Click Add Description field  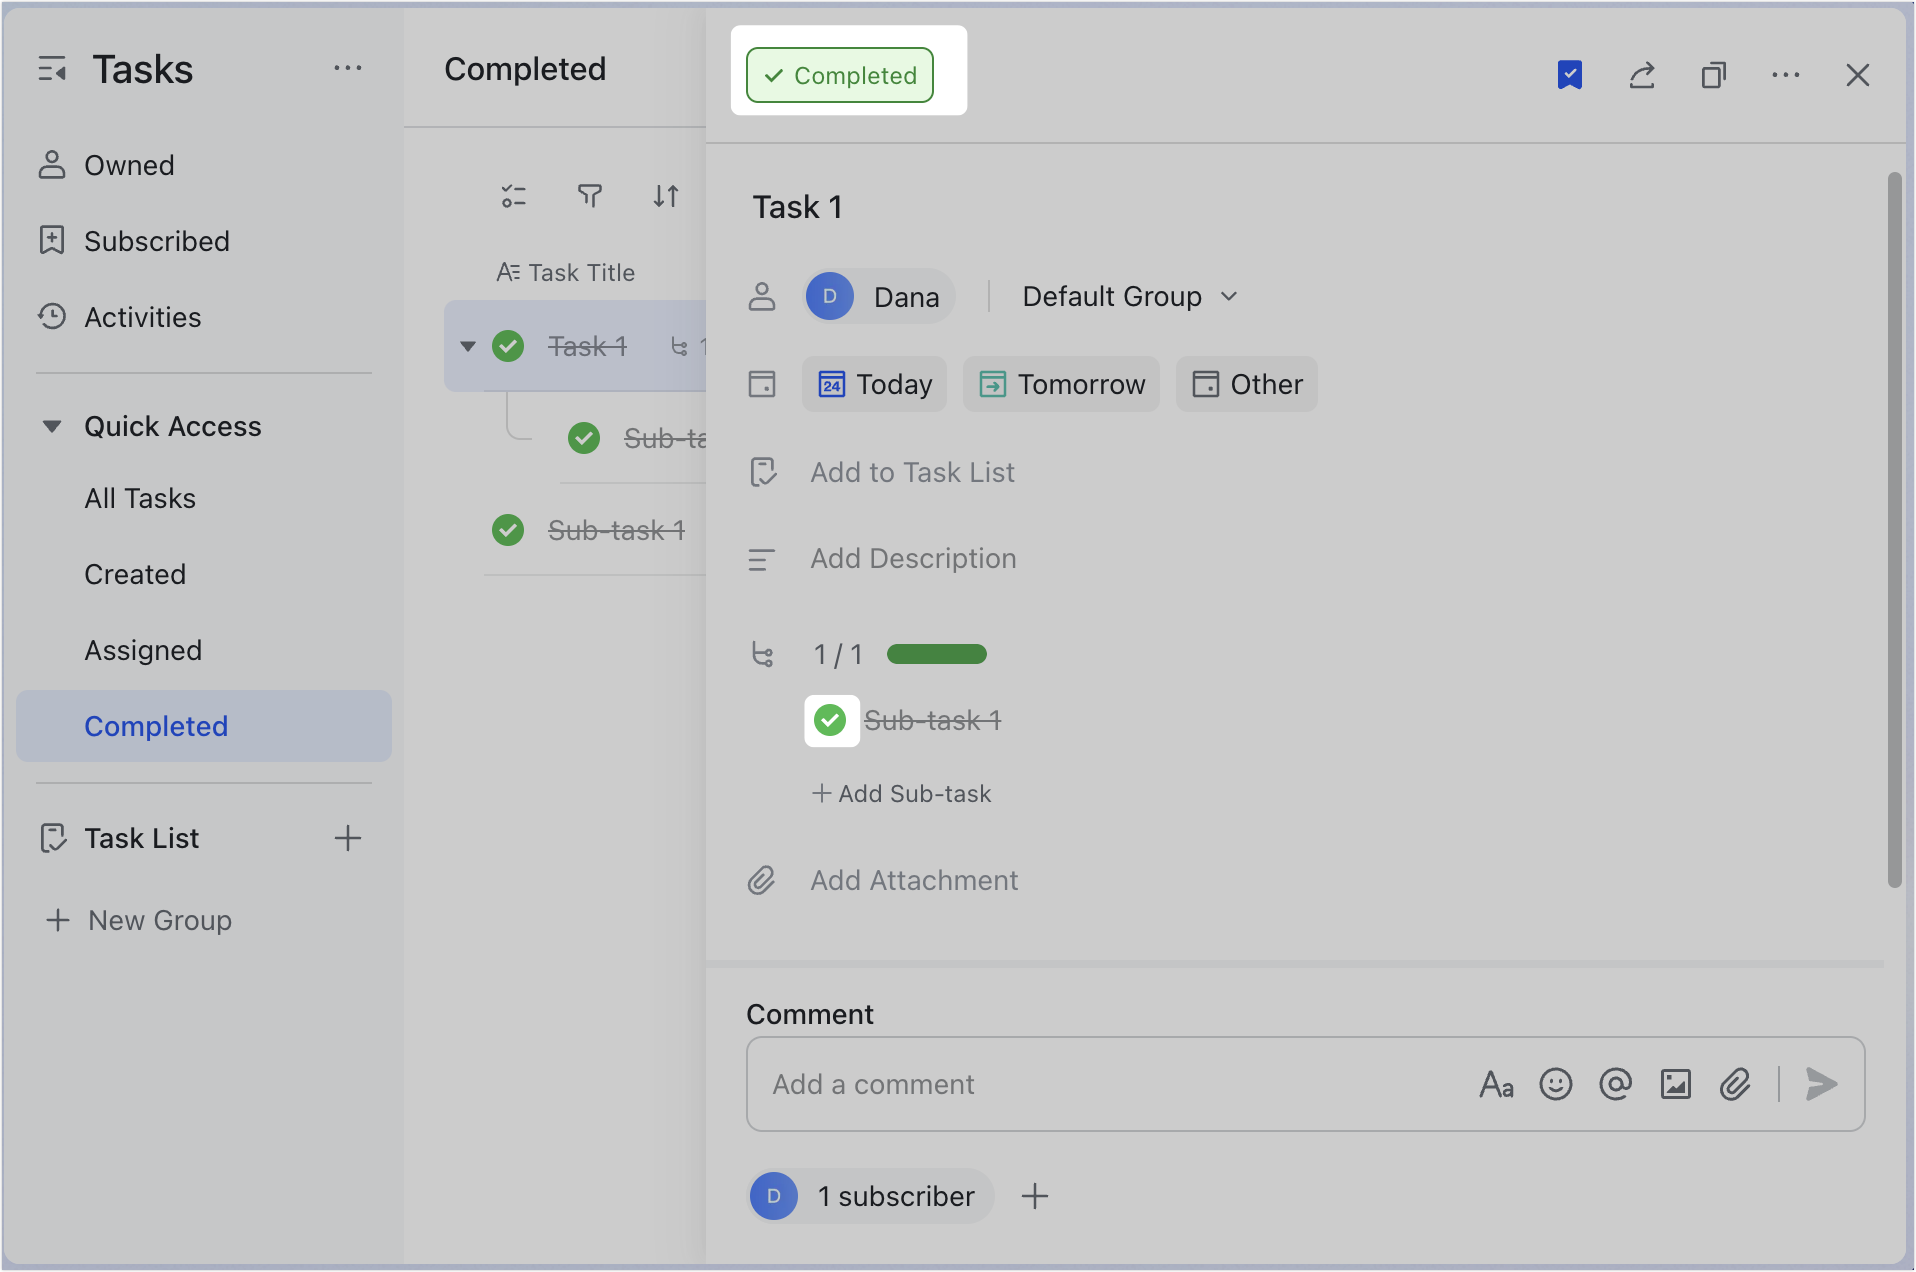tap(913, 558)
